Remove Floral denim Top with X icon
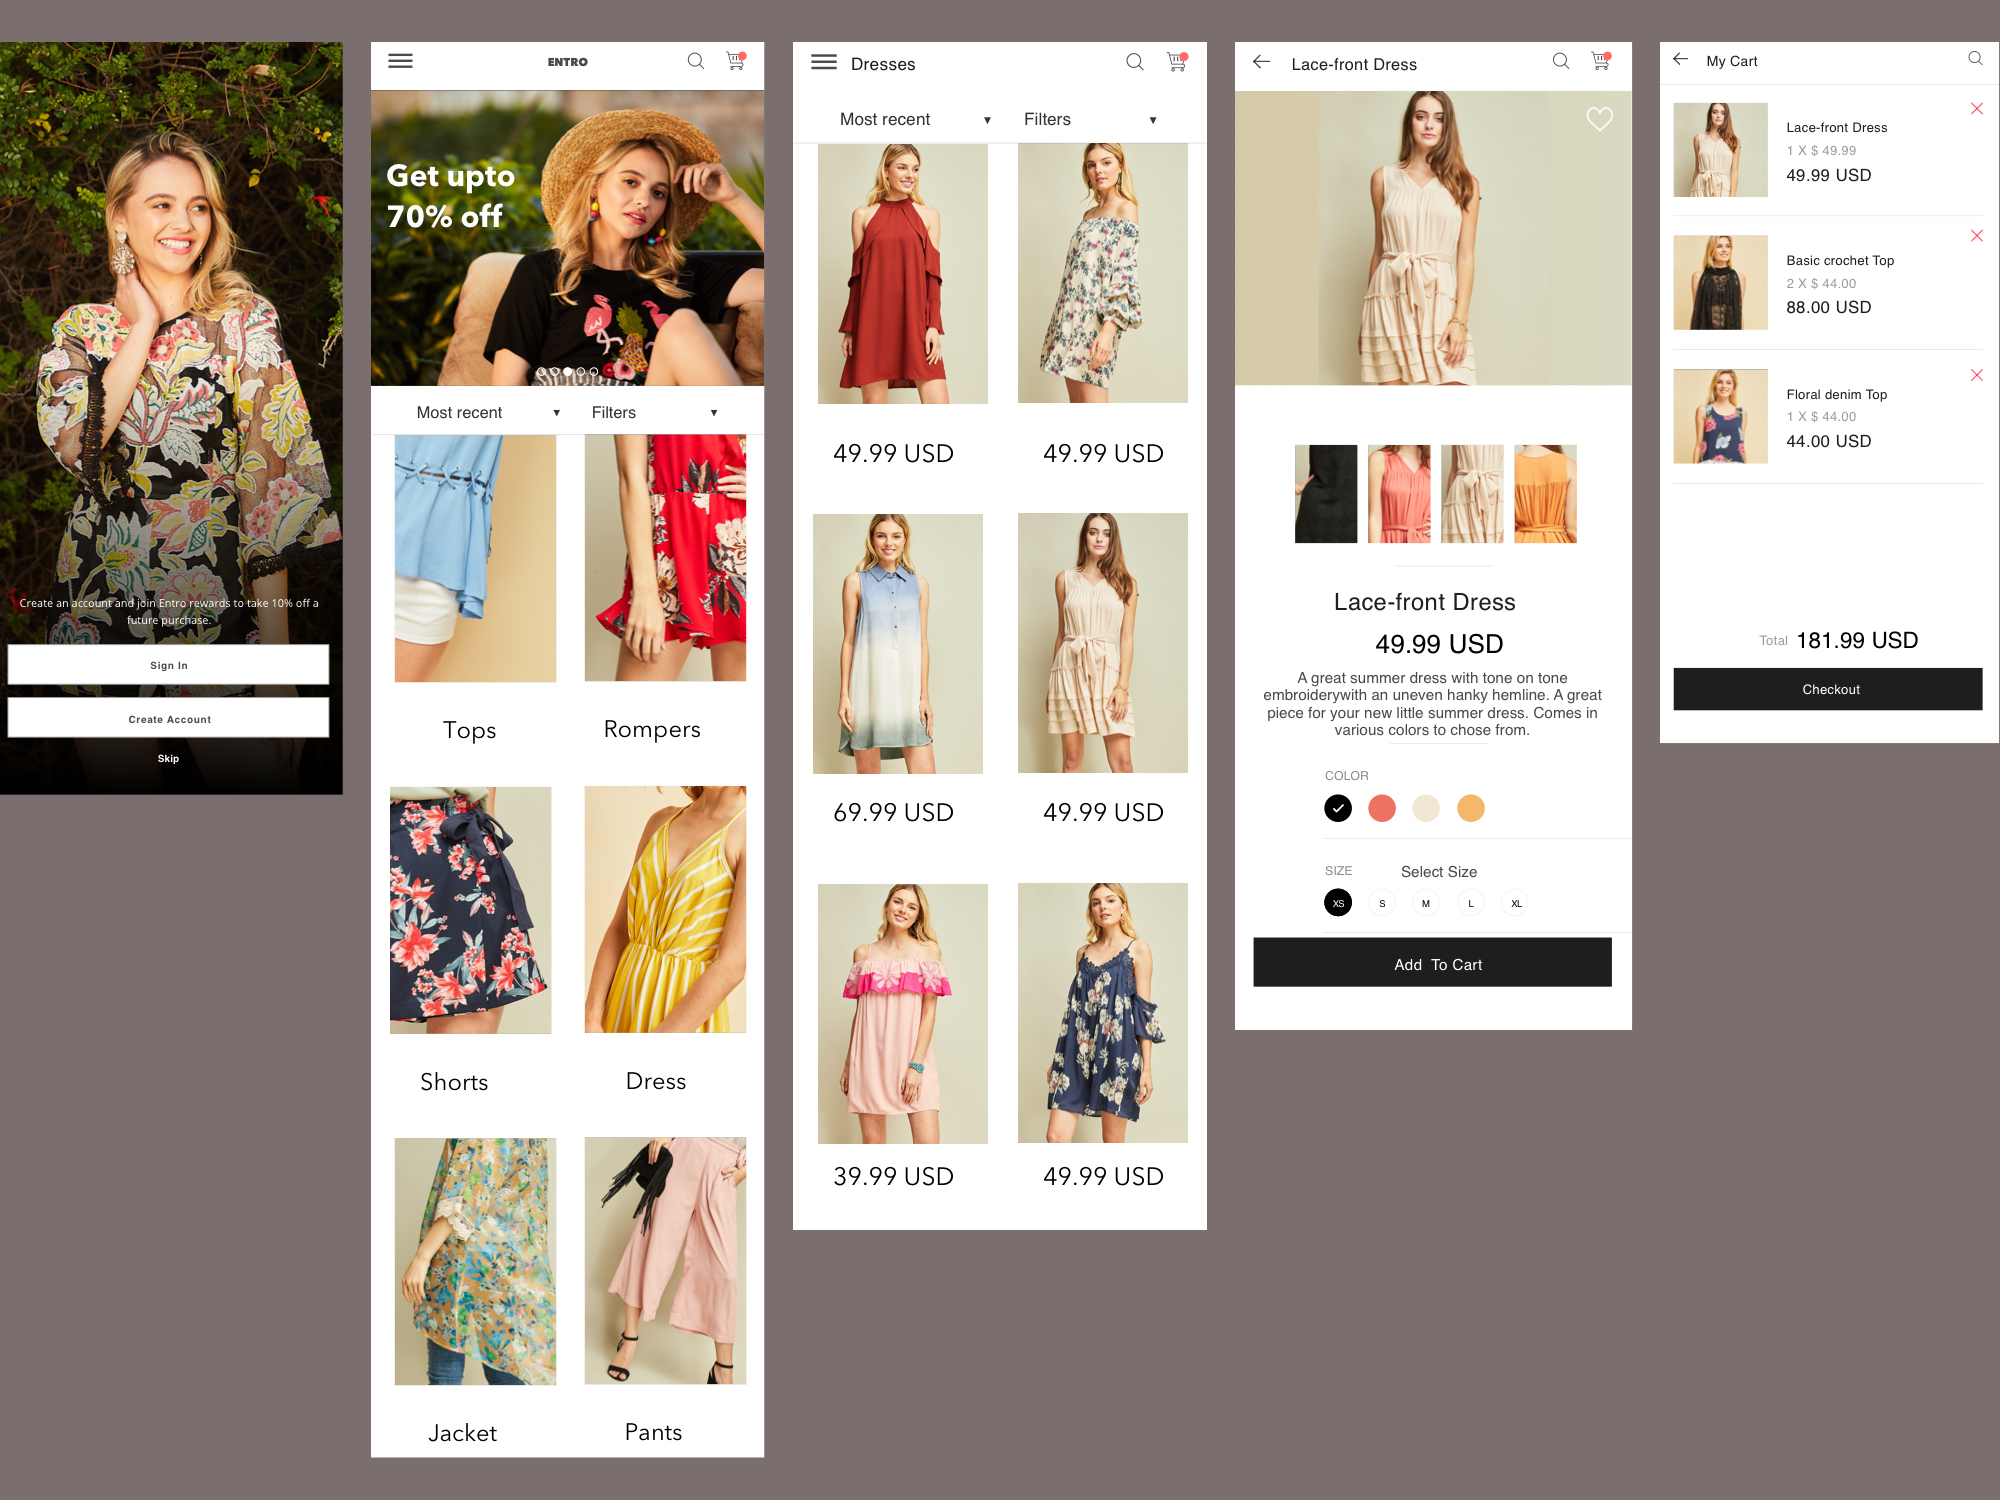Image resolution: width=2000 pixels, height=1500 pixels. [x=1976, y=375]
